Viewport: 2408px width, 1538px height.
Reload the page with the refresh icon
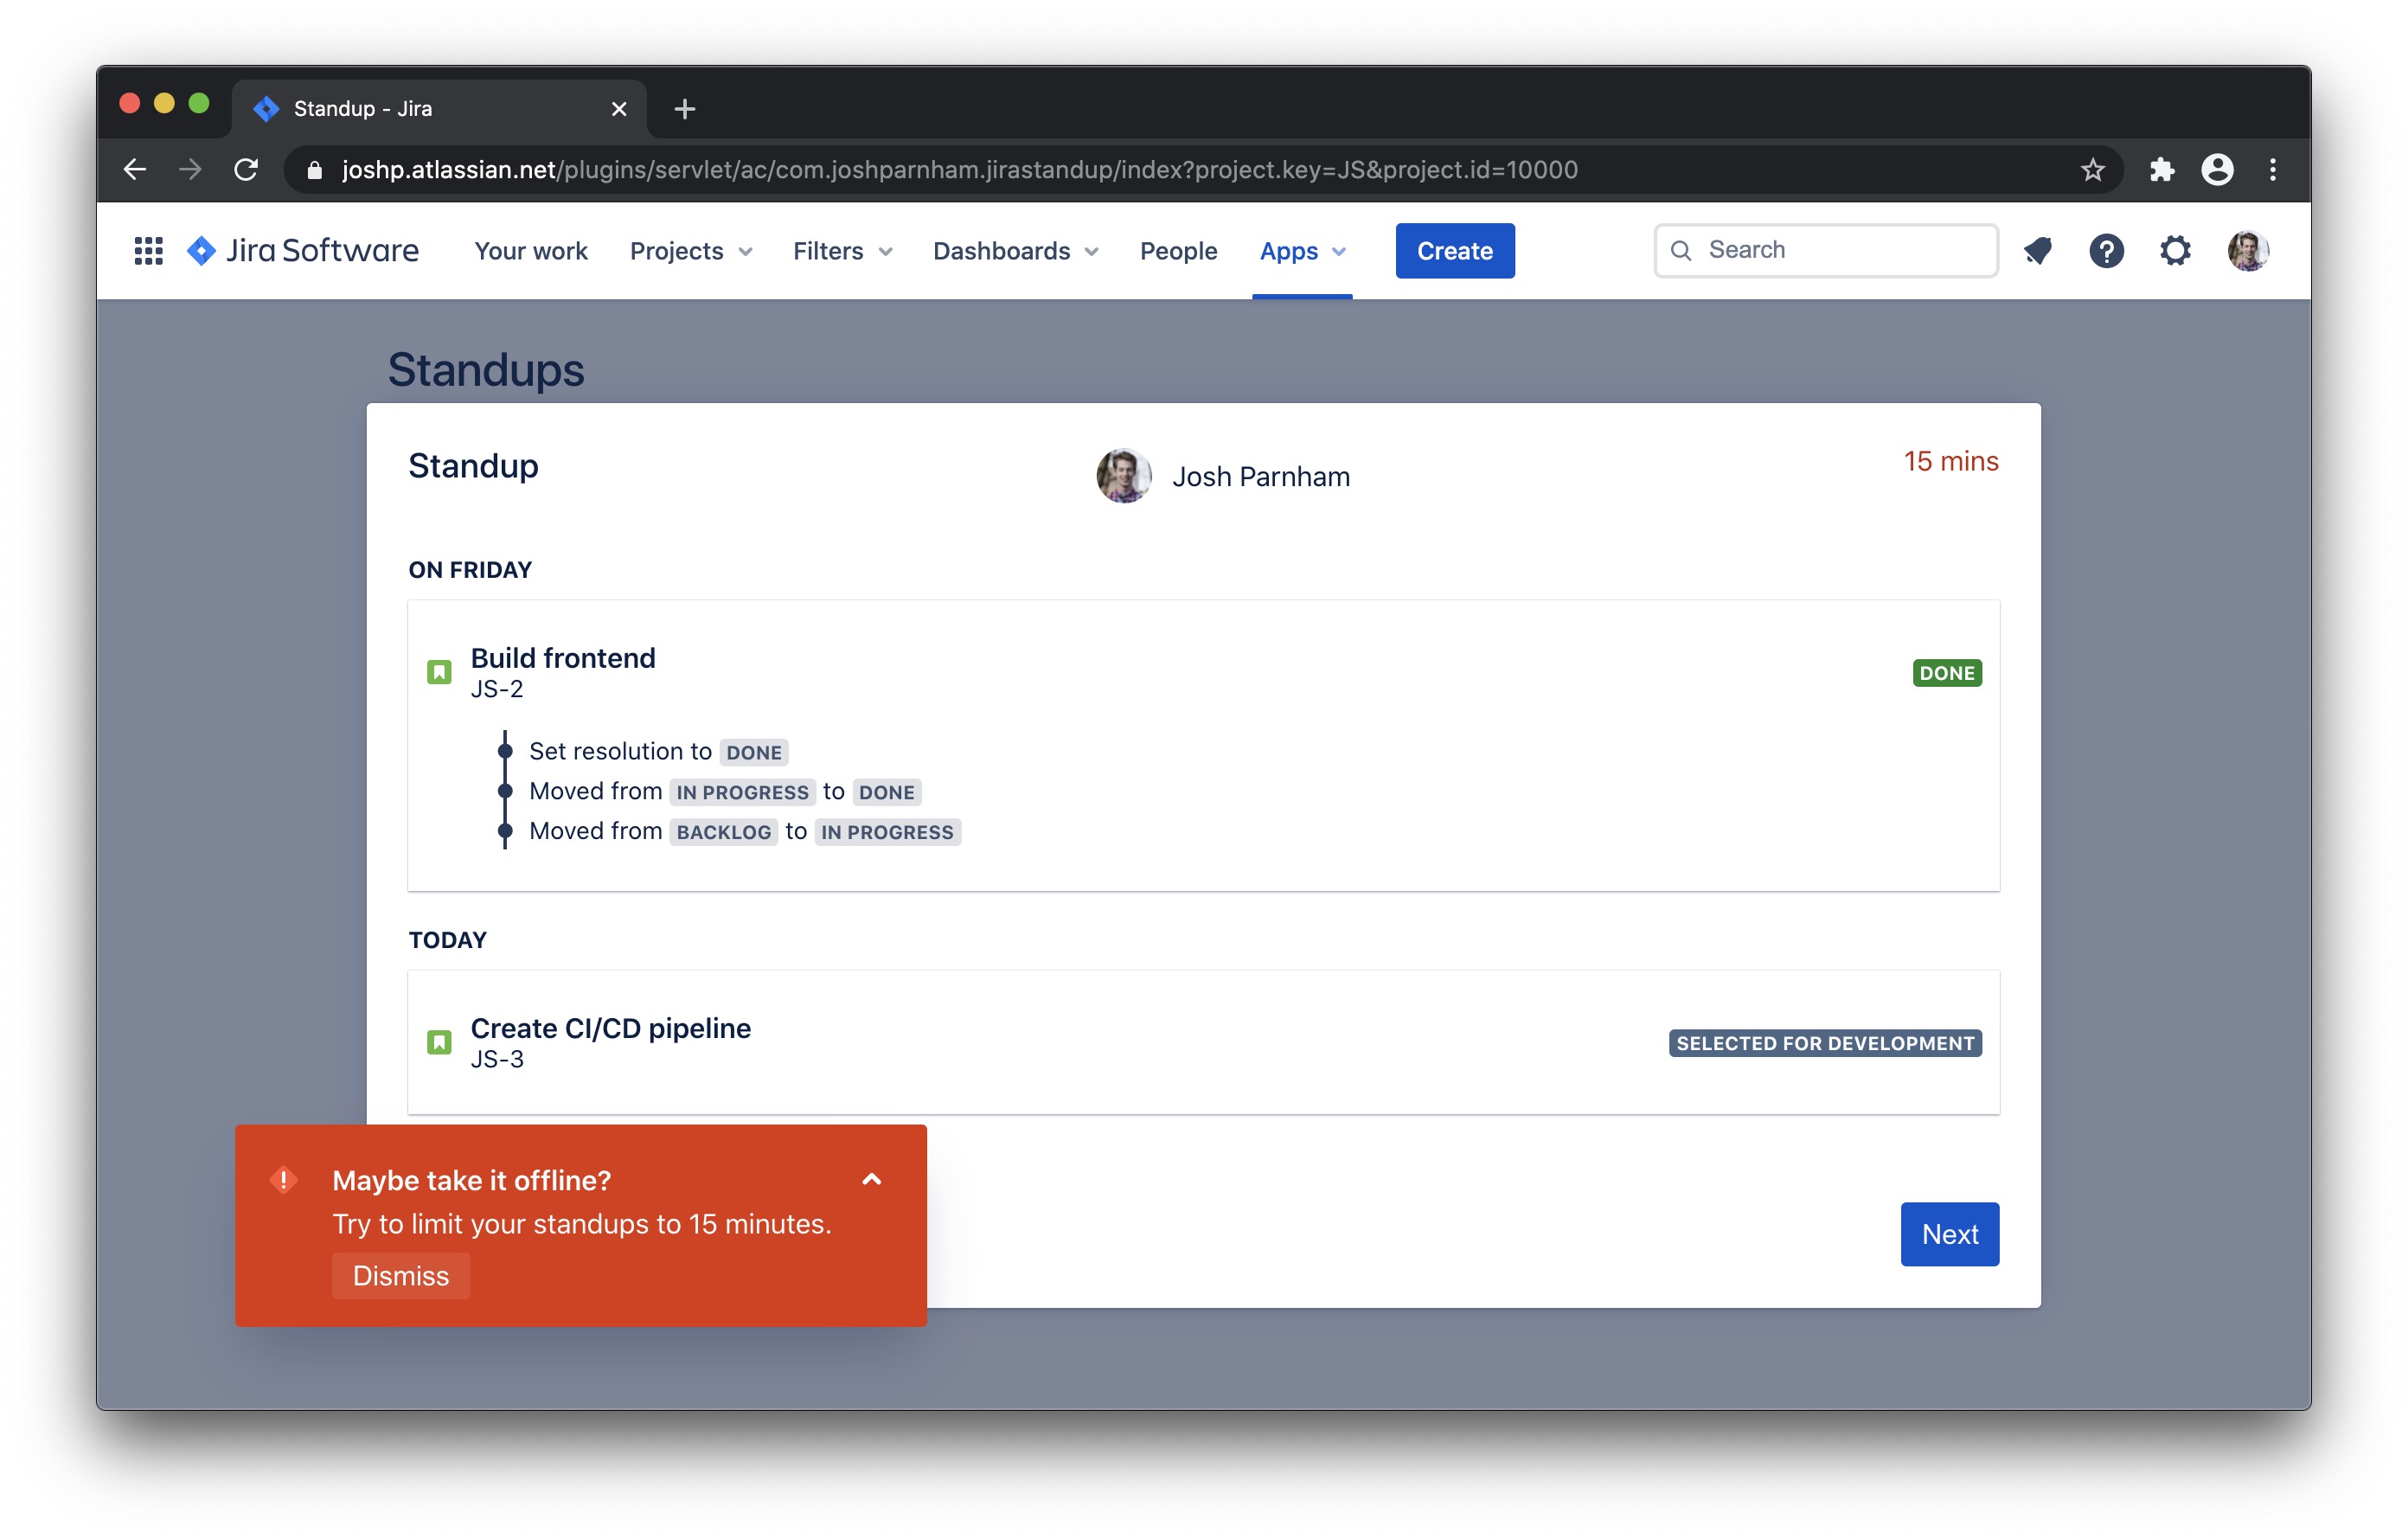(246, 169)
